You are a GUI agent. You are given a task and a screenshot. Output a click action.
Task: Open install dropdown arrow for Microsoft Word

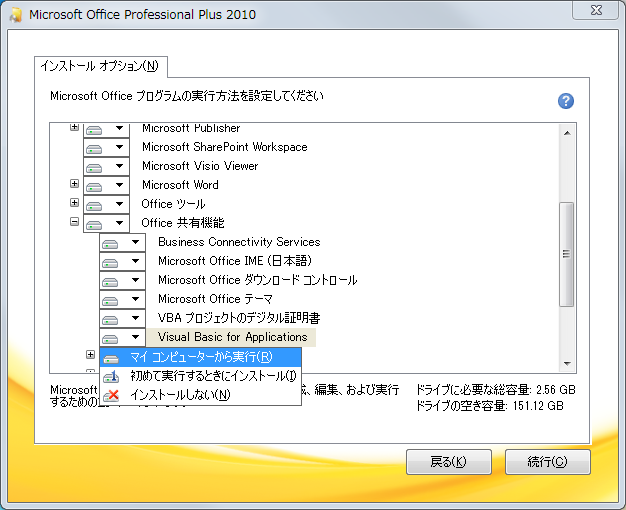(x=119, y=185)
